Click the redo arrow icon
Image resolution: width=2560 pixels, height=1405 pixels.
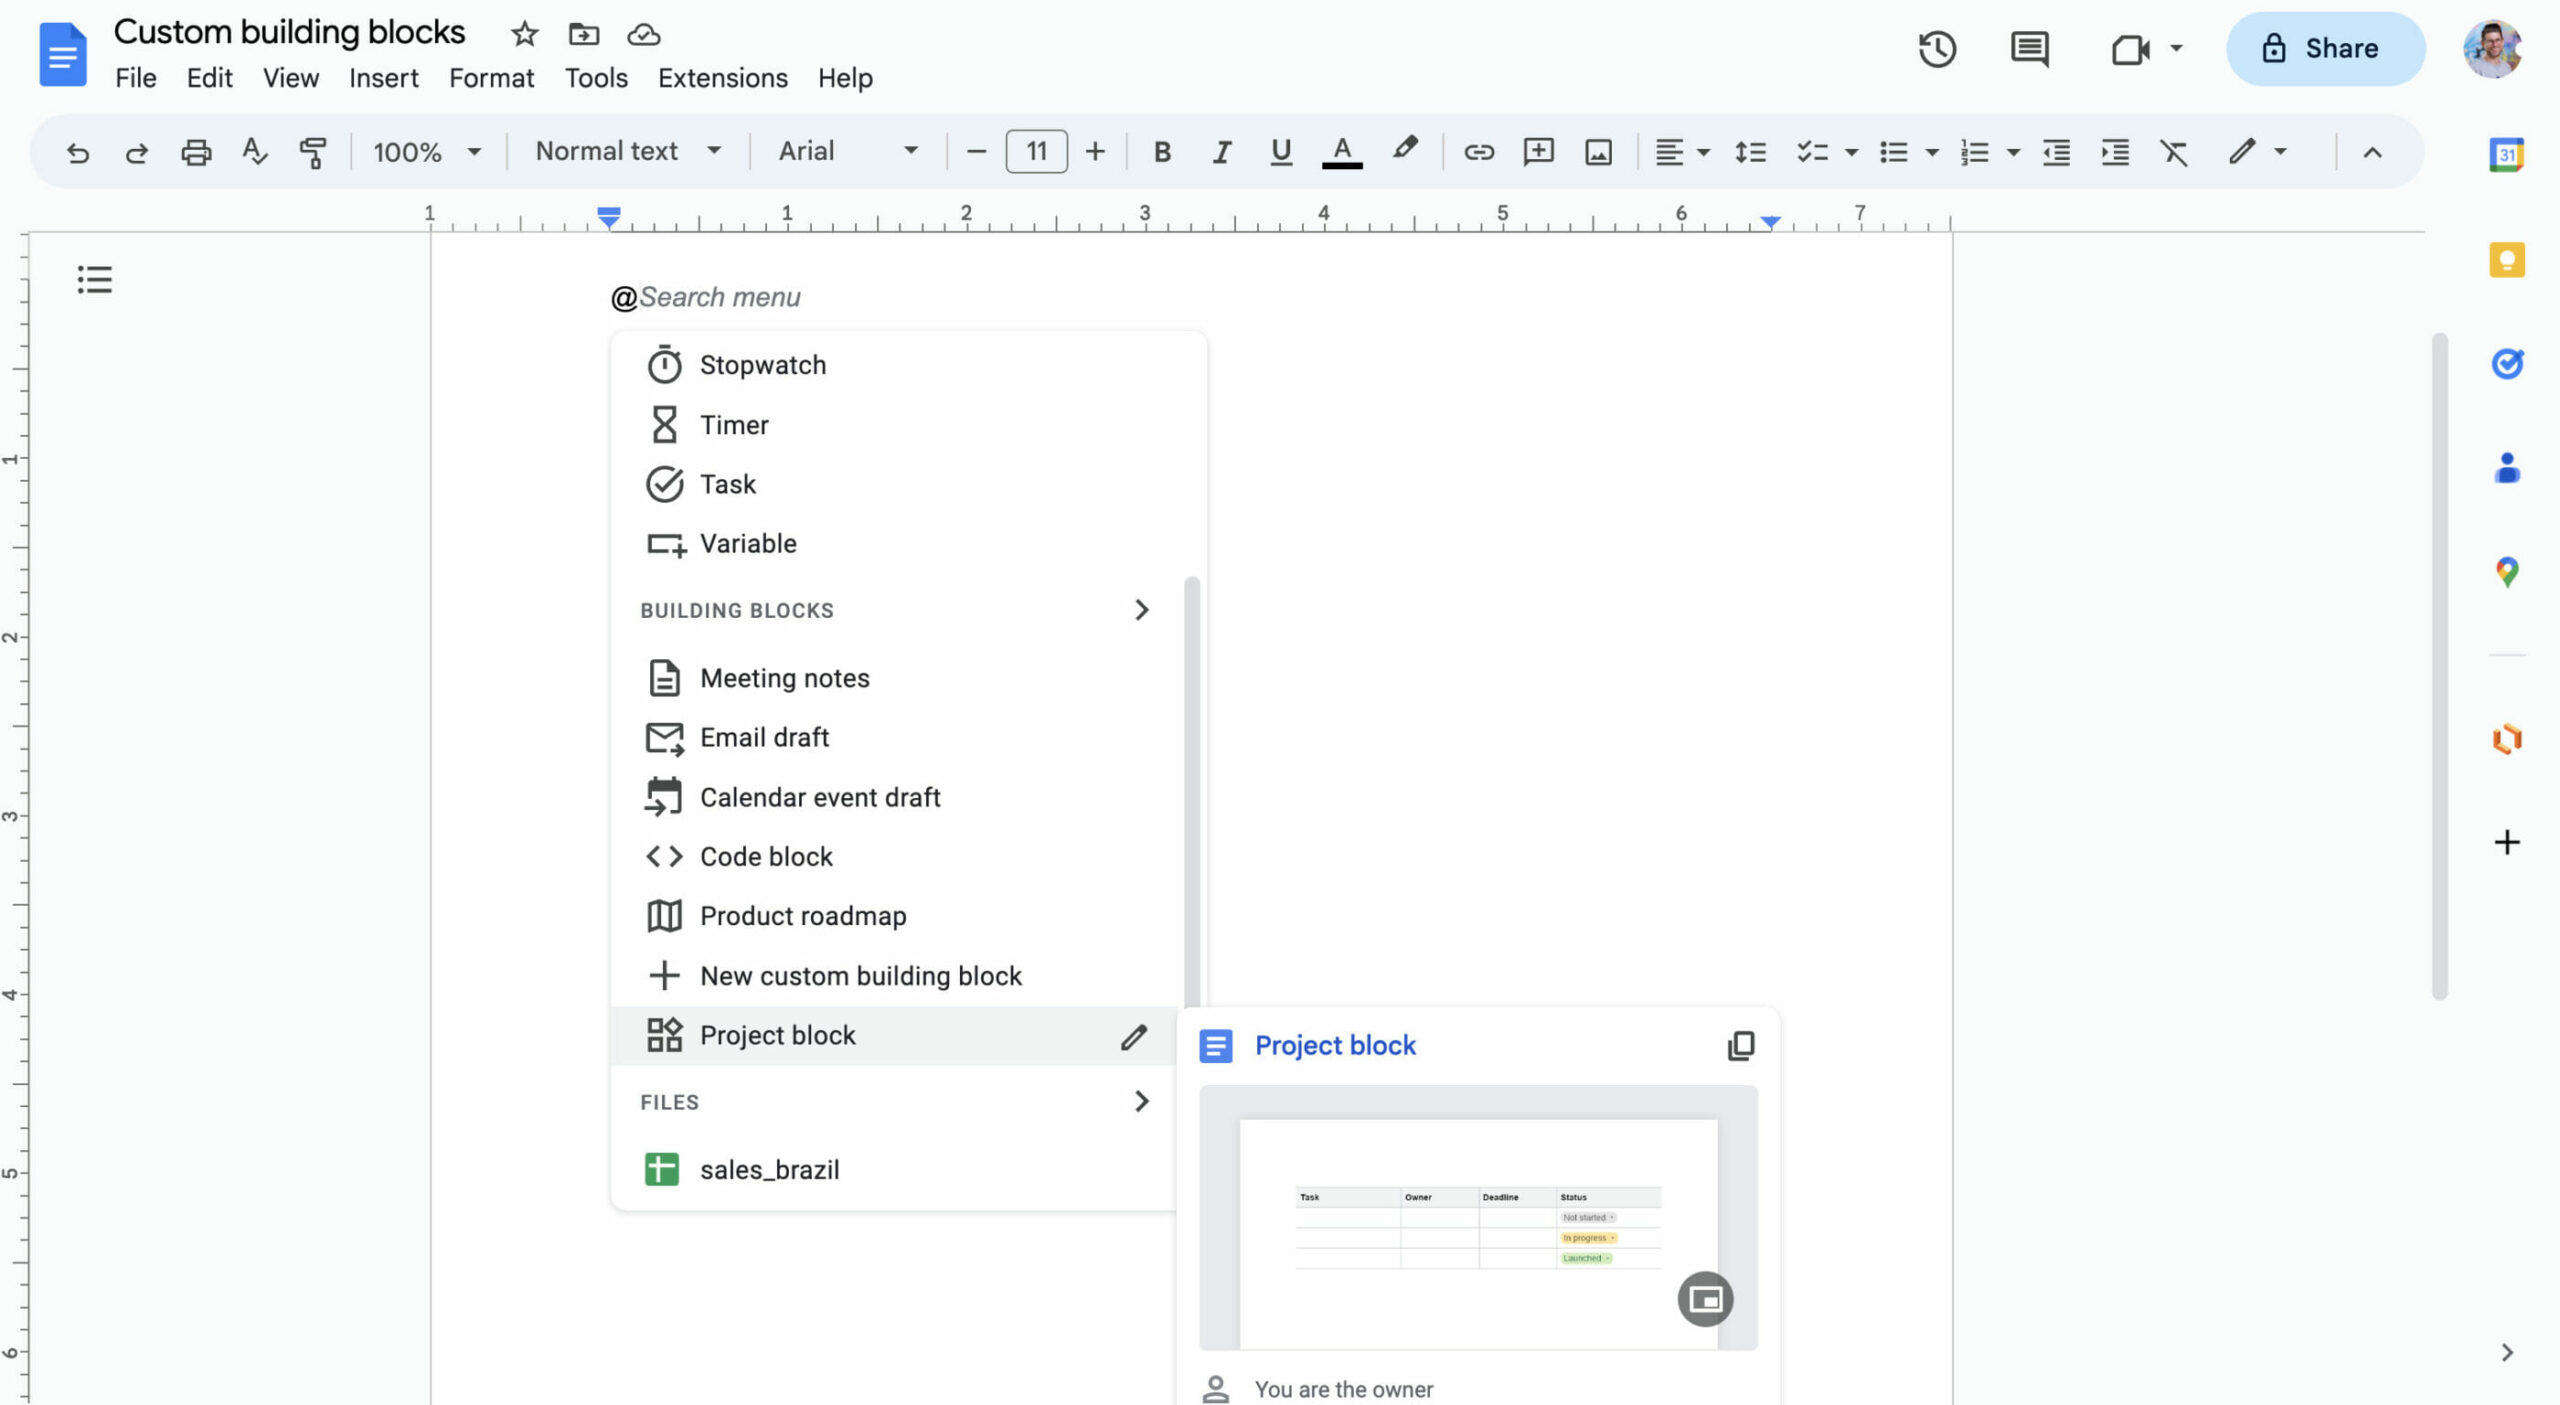136,152
